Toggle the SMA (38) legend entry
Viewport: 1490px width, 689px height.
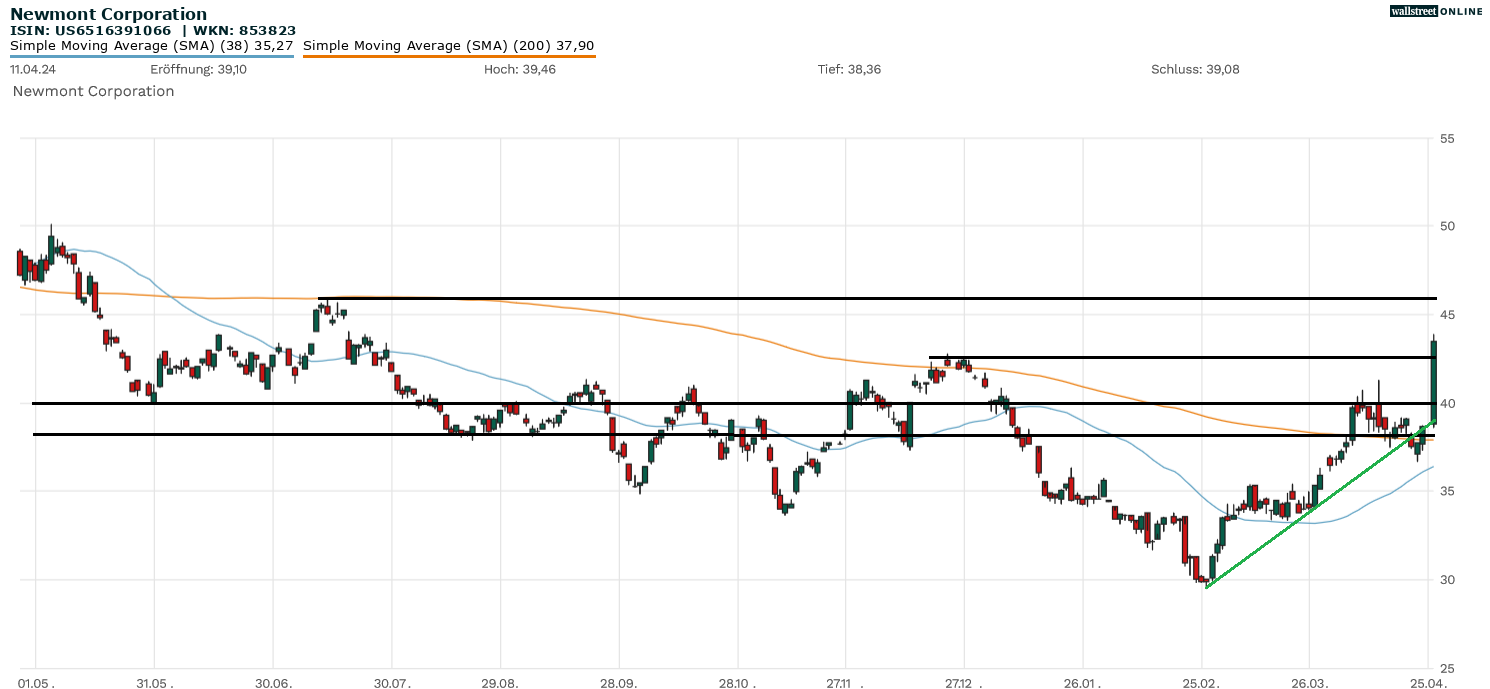(x=151, y=45)
